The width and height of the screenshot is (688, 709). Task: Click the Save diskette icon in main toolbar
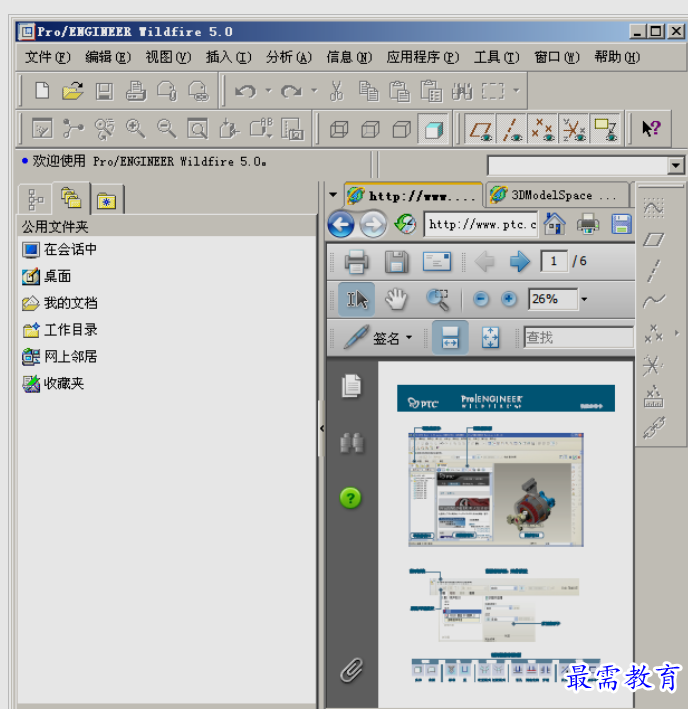pos(104,91)
